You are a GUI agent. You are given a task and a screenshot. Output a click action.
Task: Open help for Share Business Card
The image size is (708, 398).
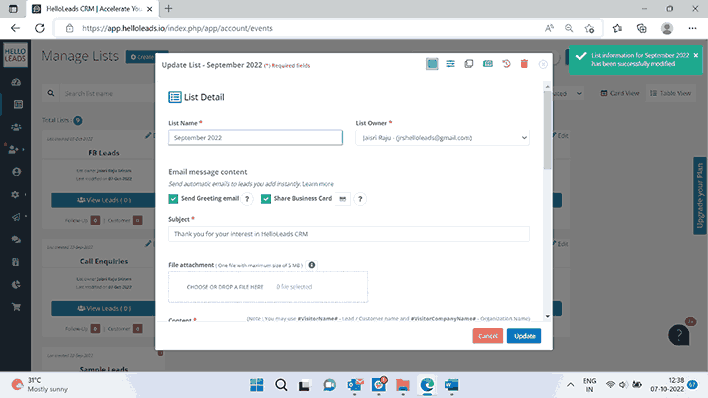tap(360, 199)
